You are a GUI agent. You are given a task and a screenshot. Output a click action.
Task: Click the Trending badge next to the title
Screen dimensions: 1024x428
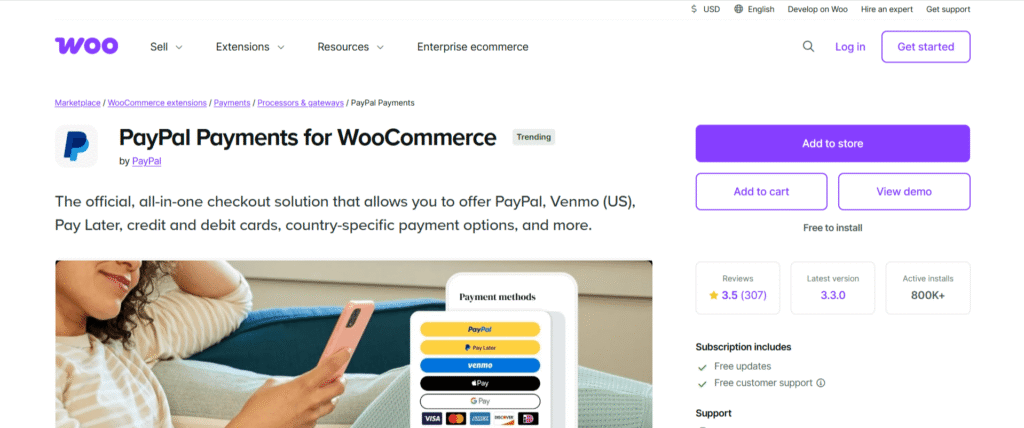[x=534, y=137]
